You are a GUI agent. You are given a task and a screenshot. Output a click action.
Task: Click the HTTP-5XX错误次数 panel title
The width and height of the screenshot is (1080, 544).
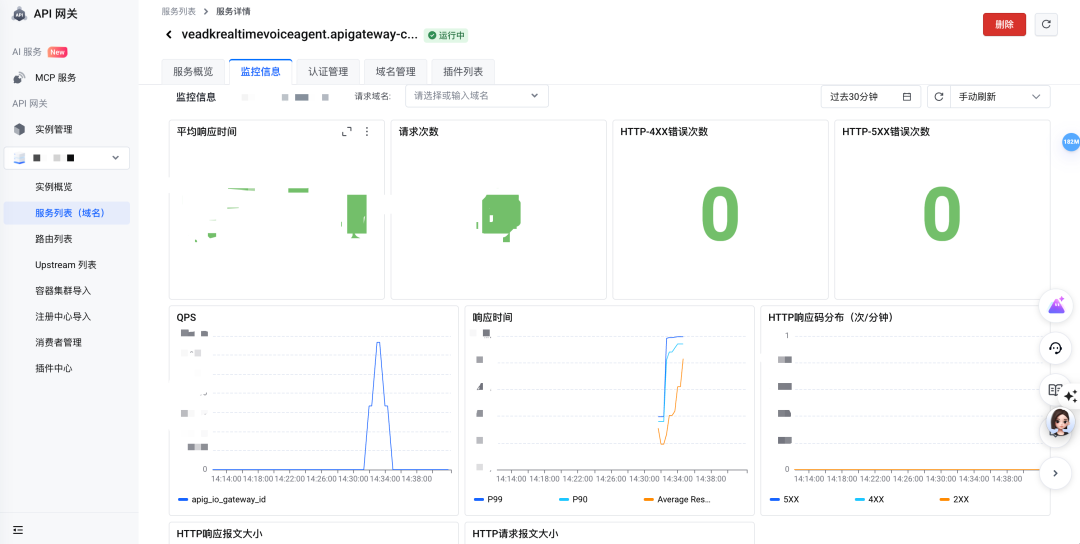tap(886, 132)
